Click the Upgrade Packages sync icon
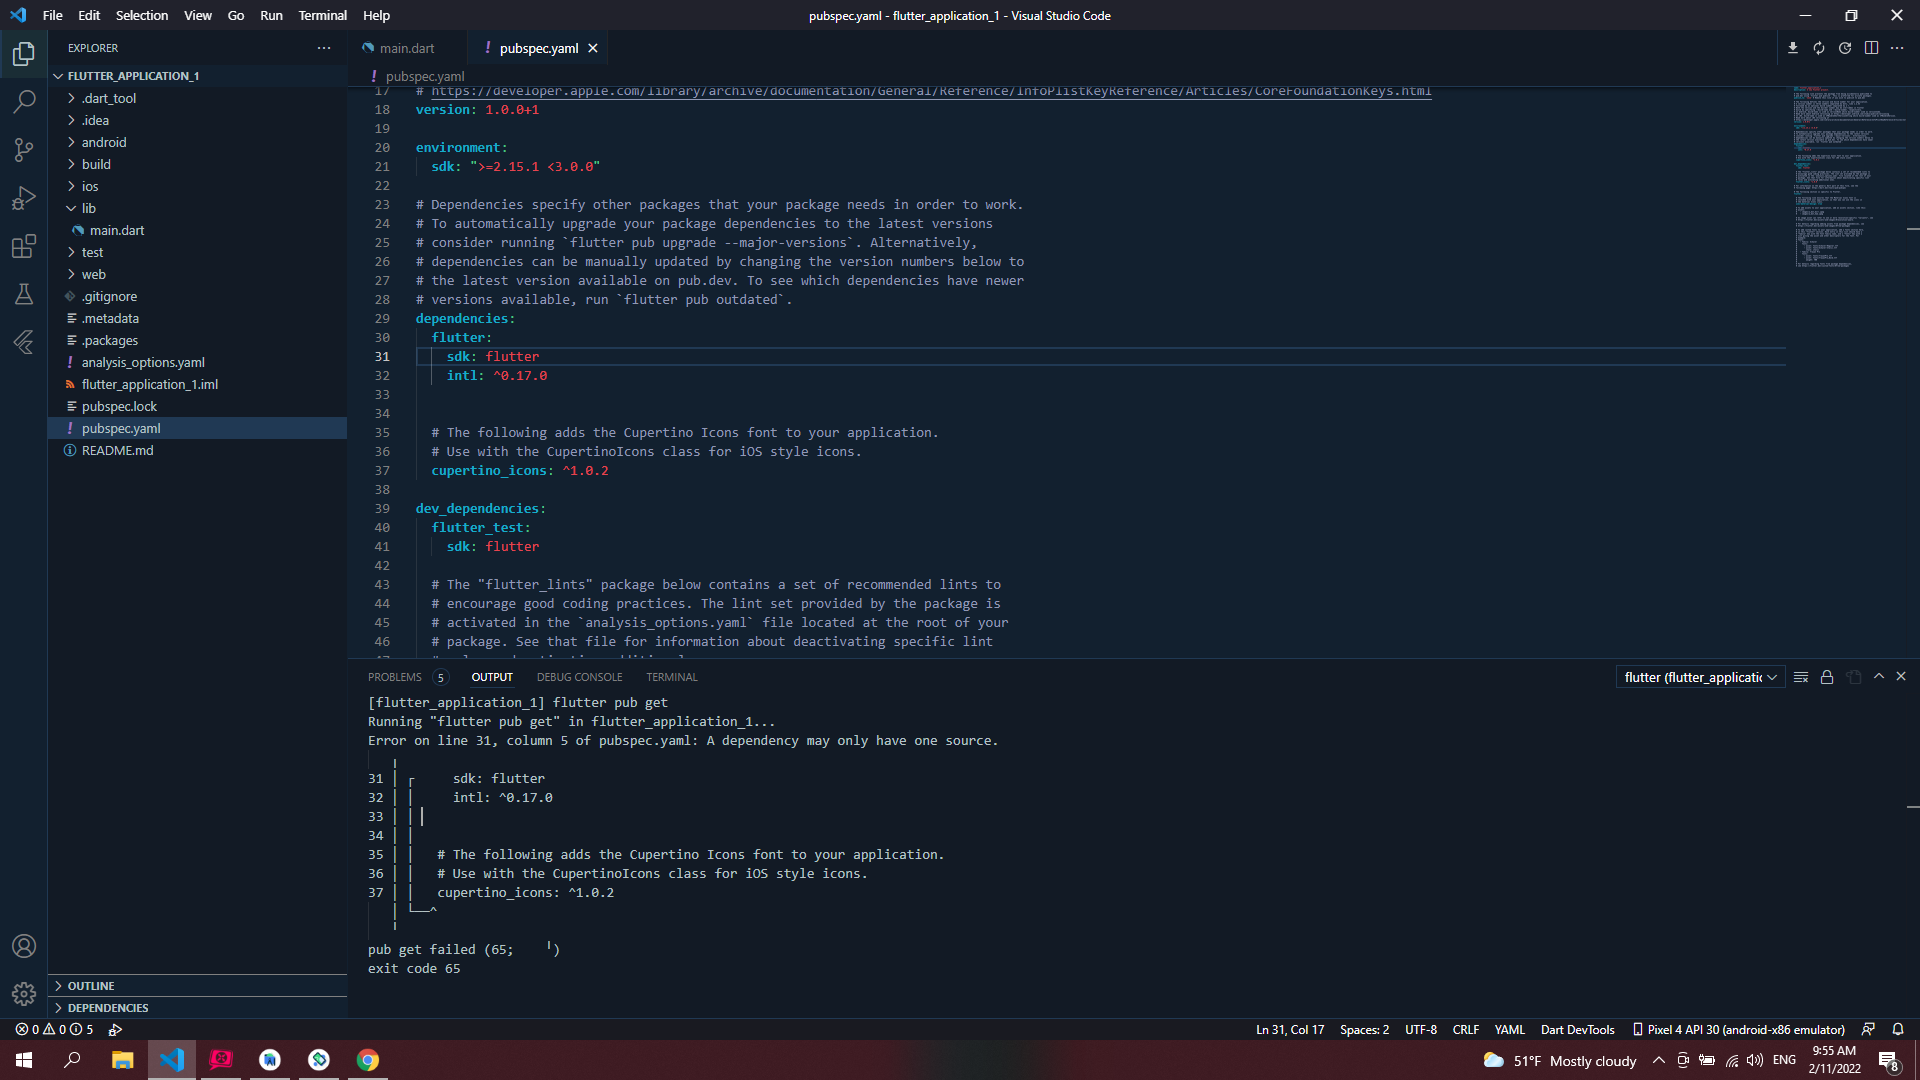The image size is (1920, 1080). [1819, 48]
